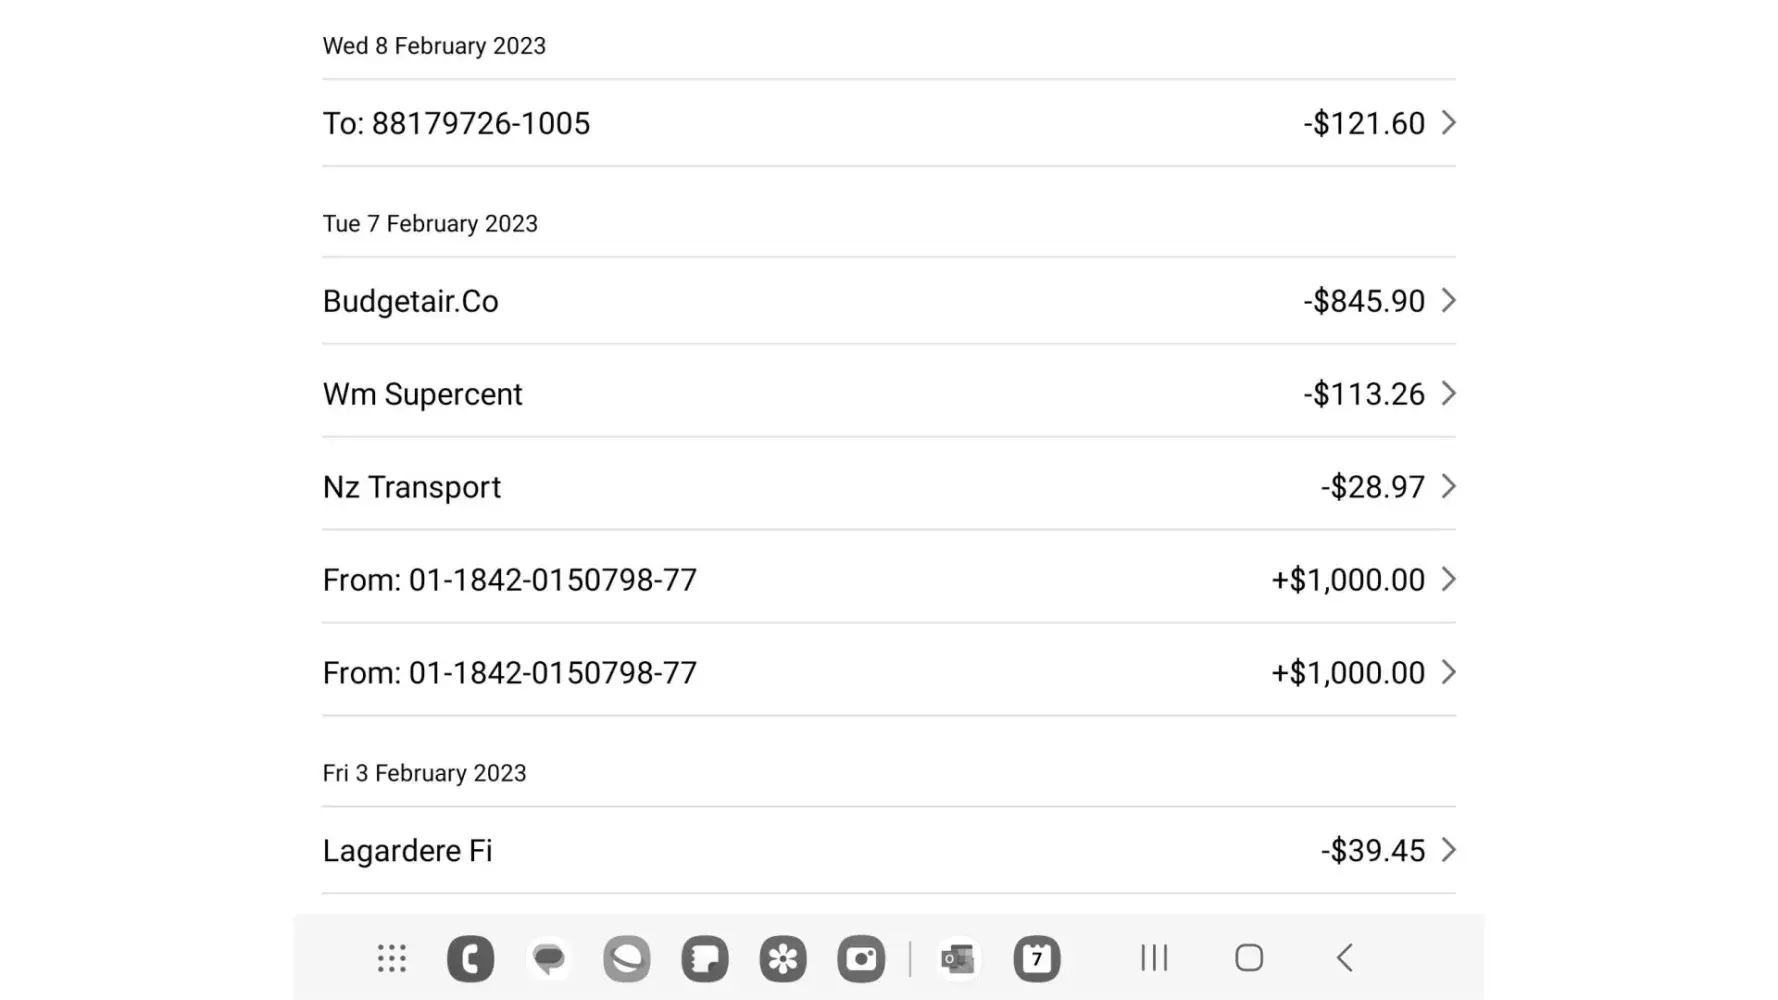The height and width of the screenshot is (1000, 1778).
Task: Open Samsung Internet browser icon
Action: [x=627, y=958]
